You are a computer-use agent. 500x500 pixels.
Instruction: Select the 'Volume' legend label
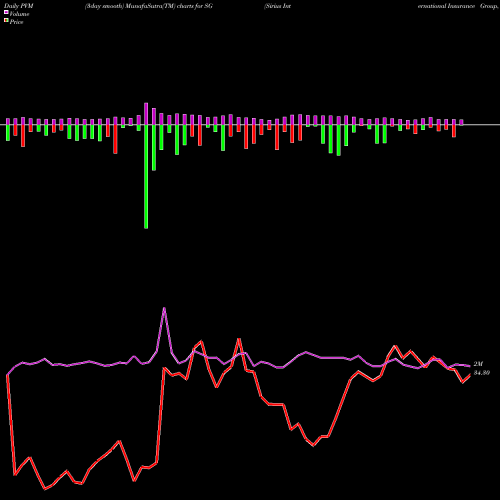click(x=19, y=14)
